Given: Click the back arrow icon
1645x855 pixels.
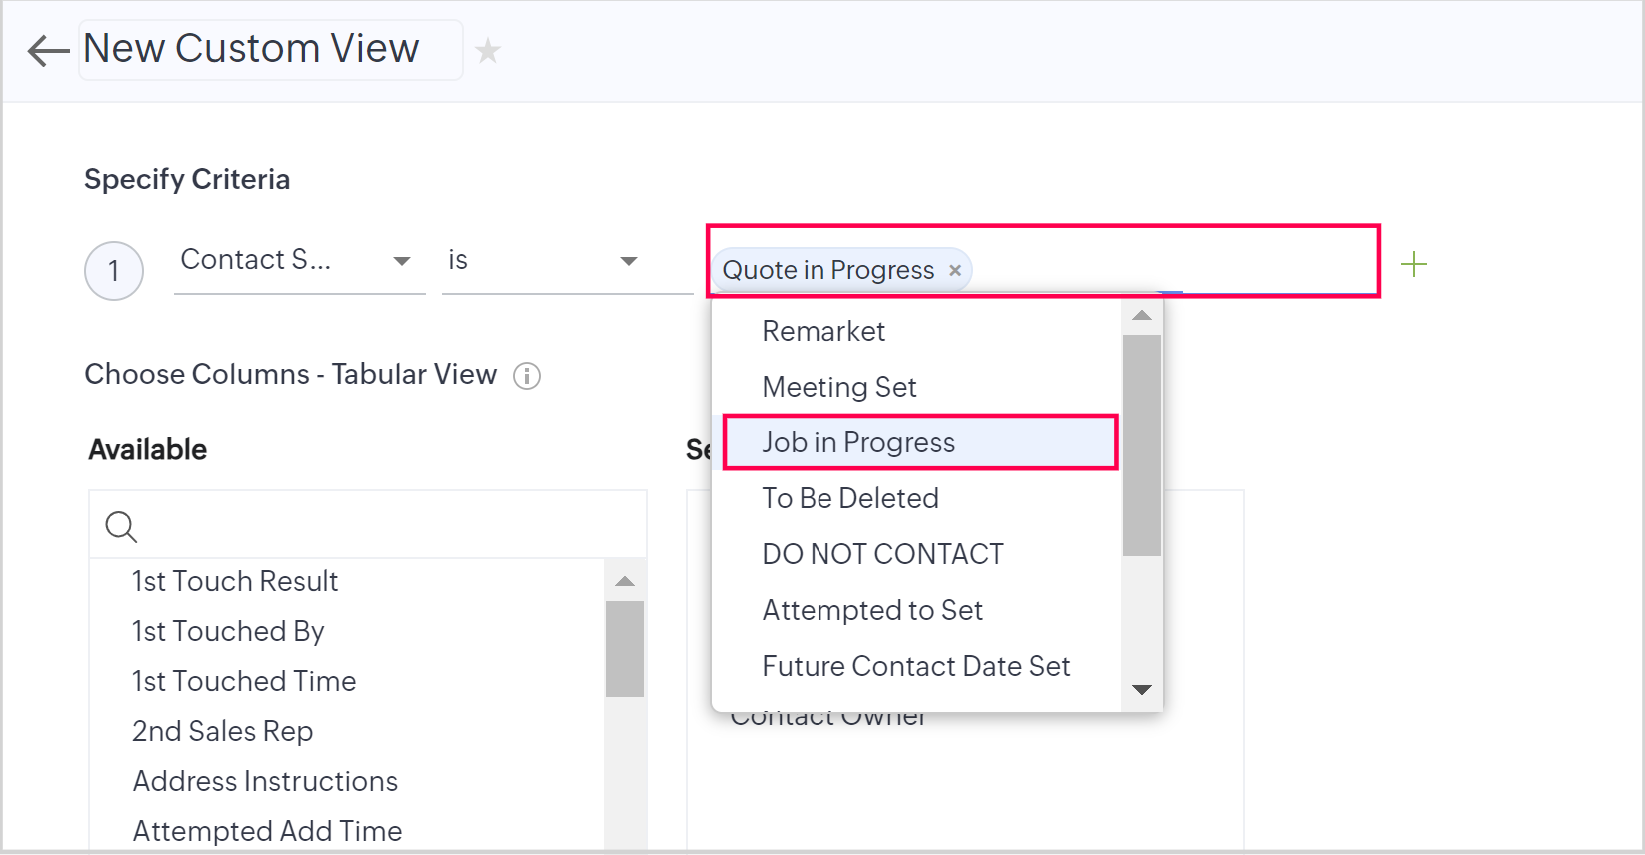Looking at the screenshot, I should 47,50.
